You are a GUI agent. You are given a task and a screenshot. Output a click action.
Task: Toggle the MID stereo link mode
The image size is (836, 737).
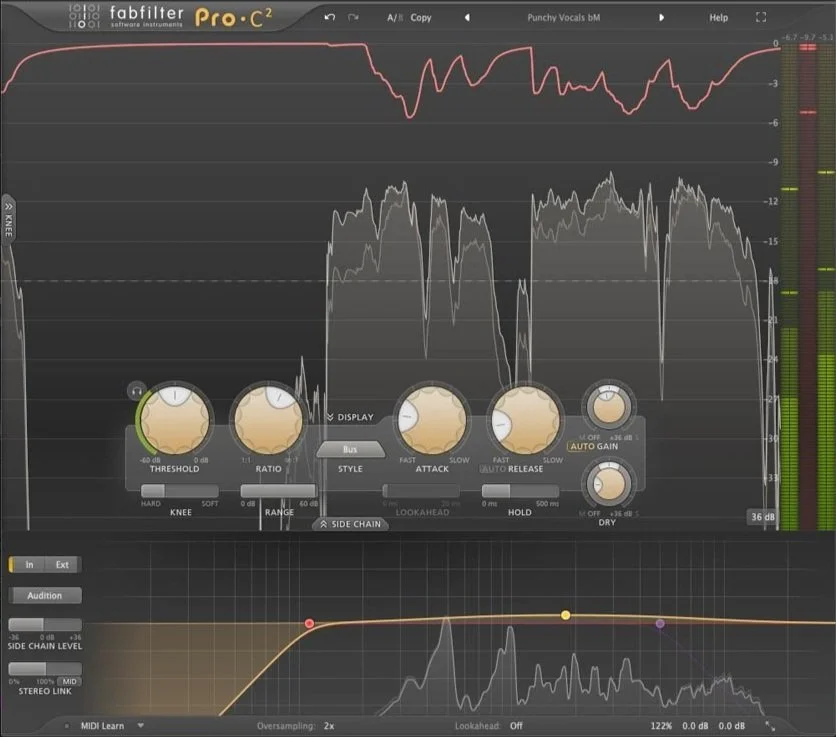pyautogui.click(x=69, y=682)
